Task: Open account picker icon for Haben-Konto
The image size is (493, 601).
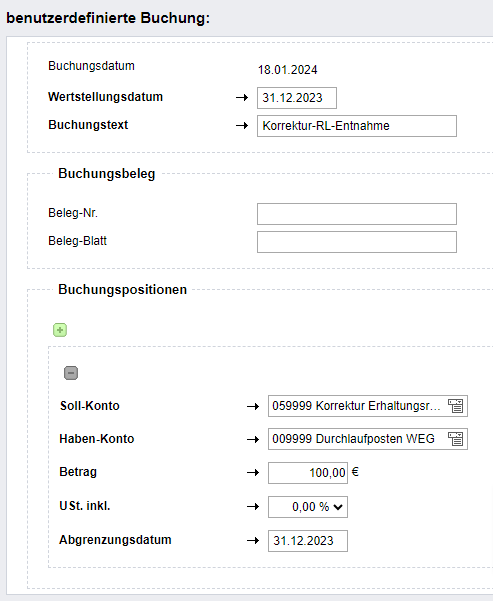Action: [x=455, y=439]
